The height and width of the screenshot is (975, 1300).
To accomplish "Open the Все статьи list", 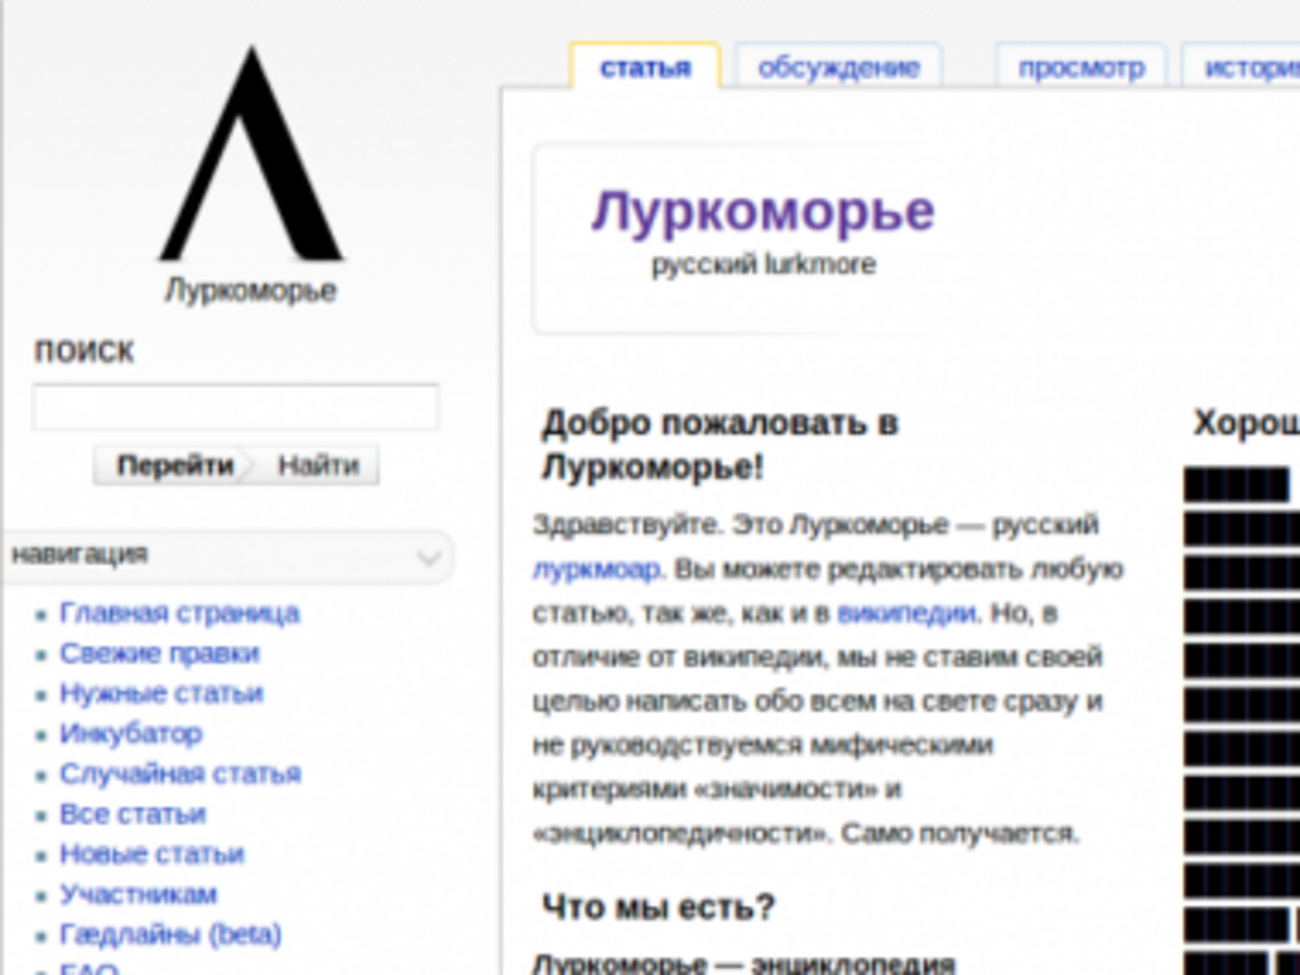I will [132, 814].
